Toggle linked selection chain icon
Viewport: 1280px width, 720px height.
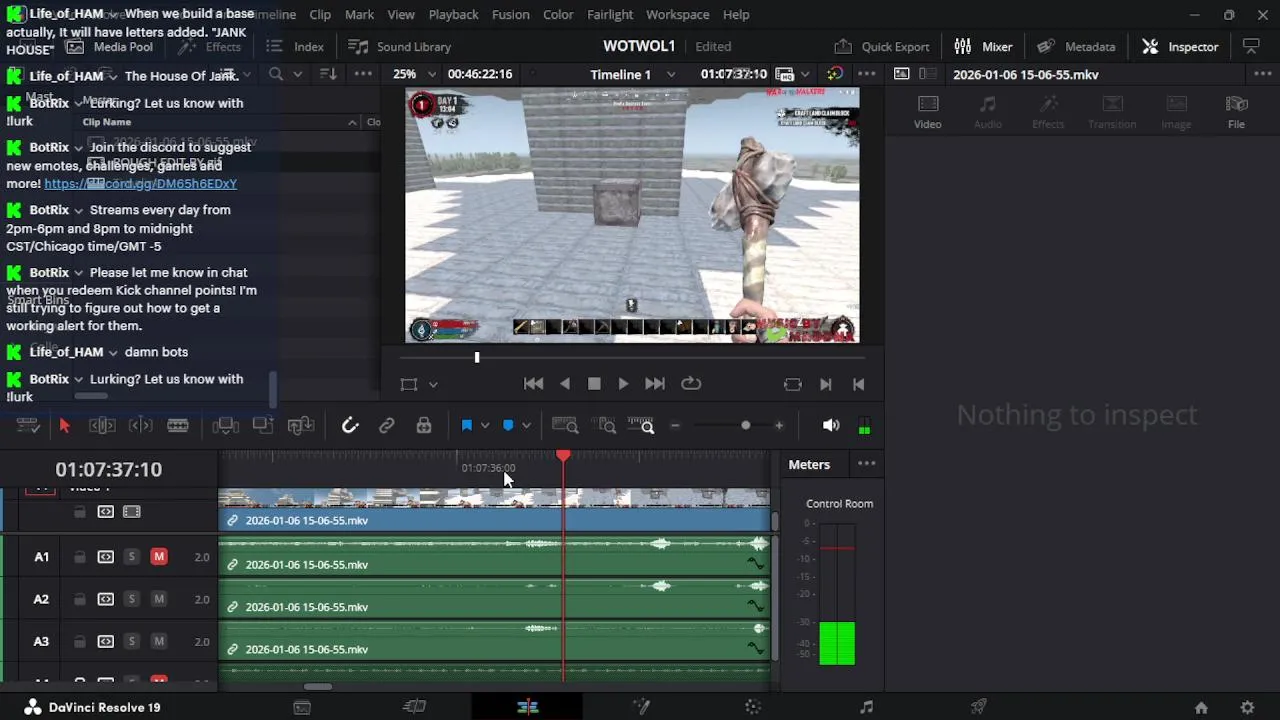pos(386,426)
